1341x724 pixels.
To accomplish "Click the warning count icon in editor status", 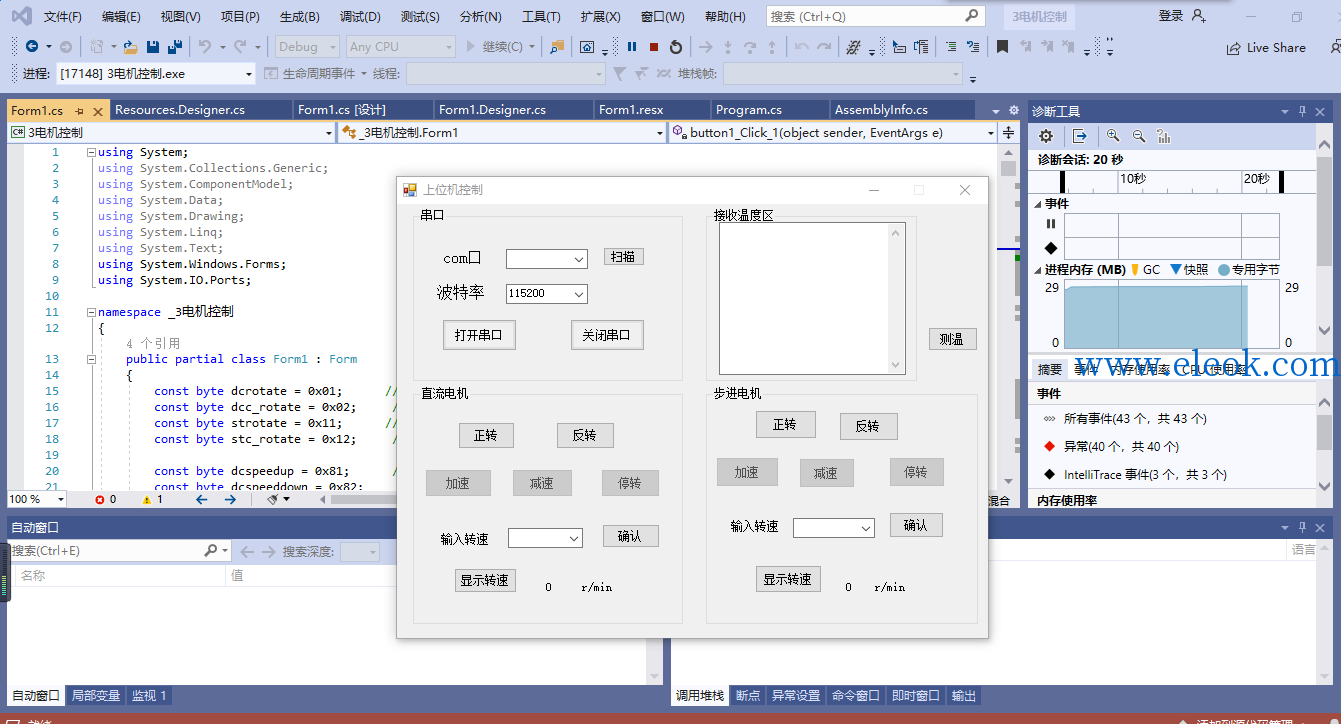I will 147,499.
